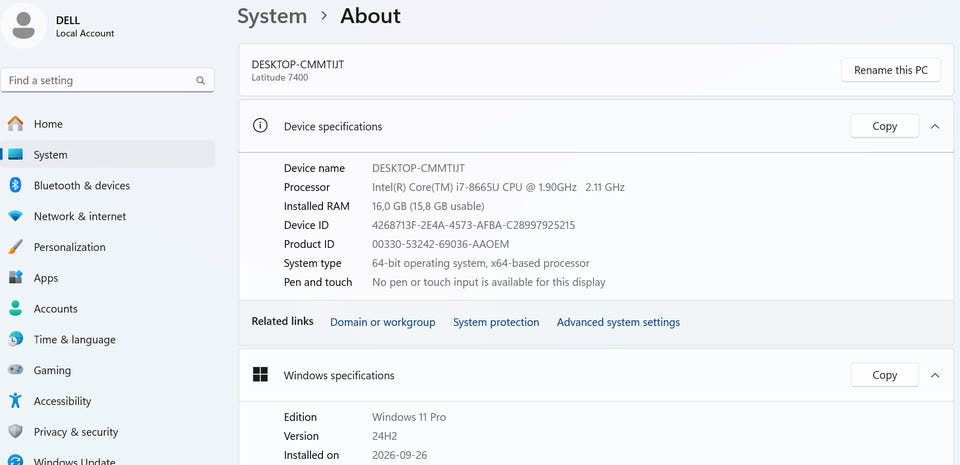Viewport: 960px width, 465px height.
Task: Open Time & language settings
Action: click(108, 340)
